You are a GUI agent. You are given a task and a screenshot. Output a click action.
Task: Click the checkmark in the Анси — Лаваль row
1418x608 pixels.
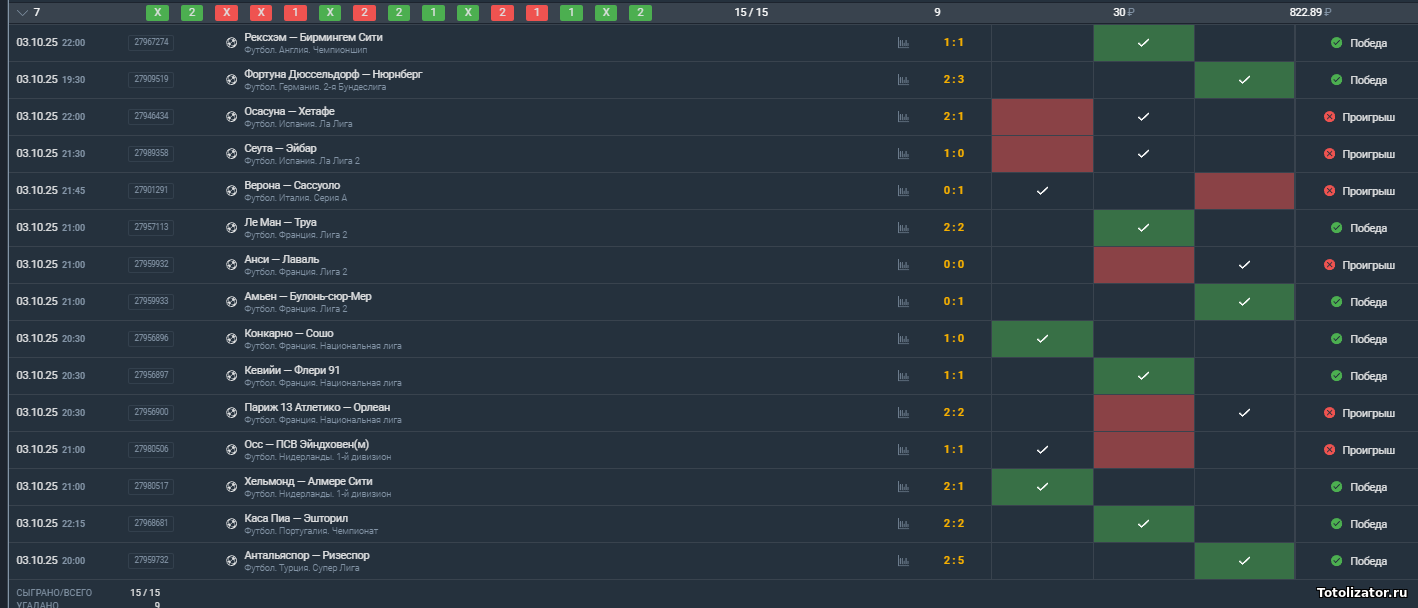1244,265
